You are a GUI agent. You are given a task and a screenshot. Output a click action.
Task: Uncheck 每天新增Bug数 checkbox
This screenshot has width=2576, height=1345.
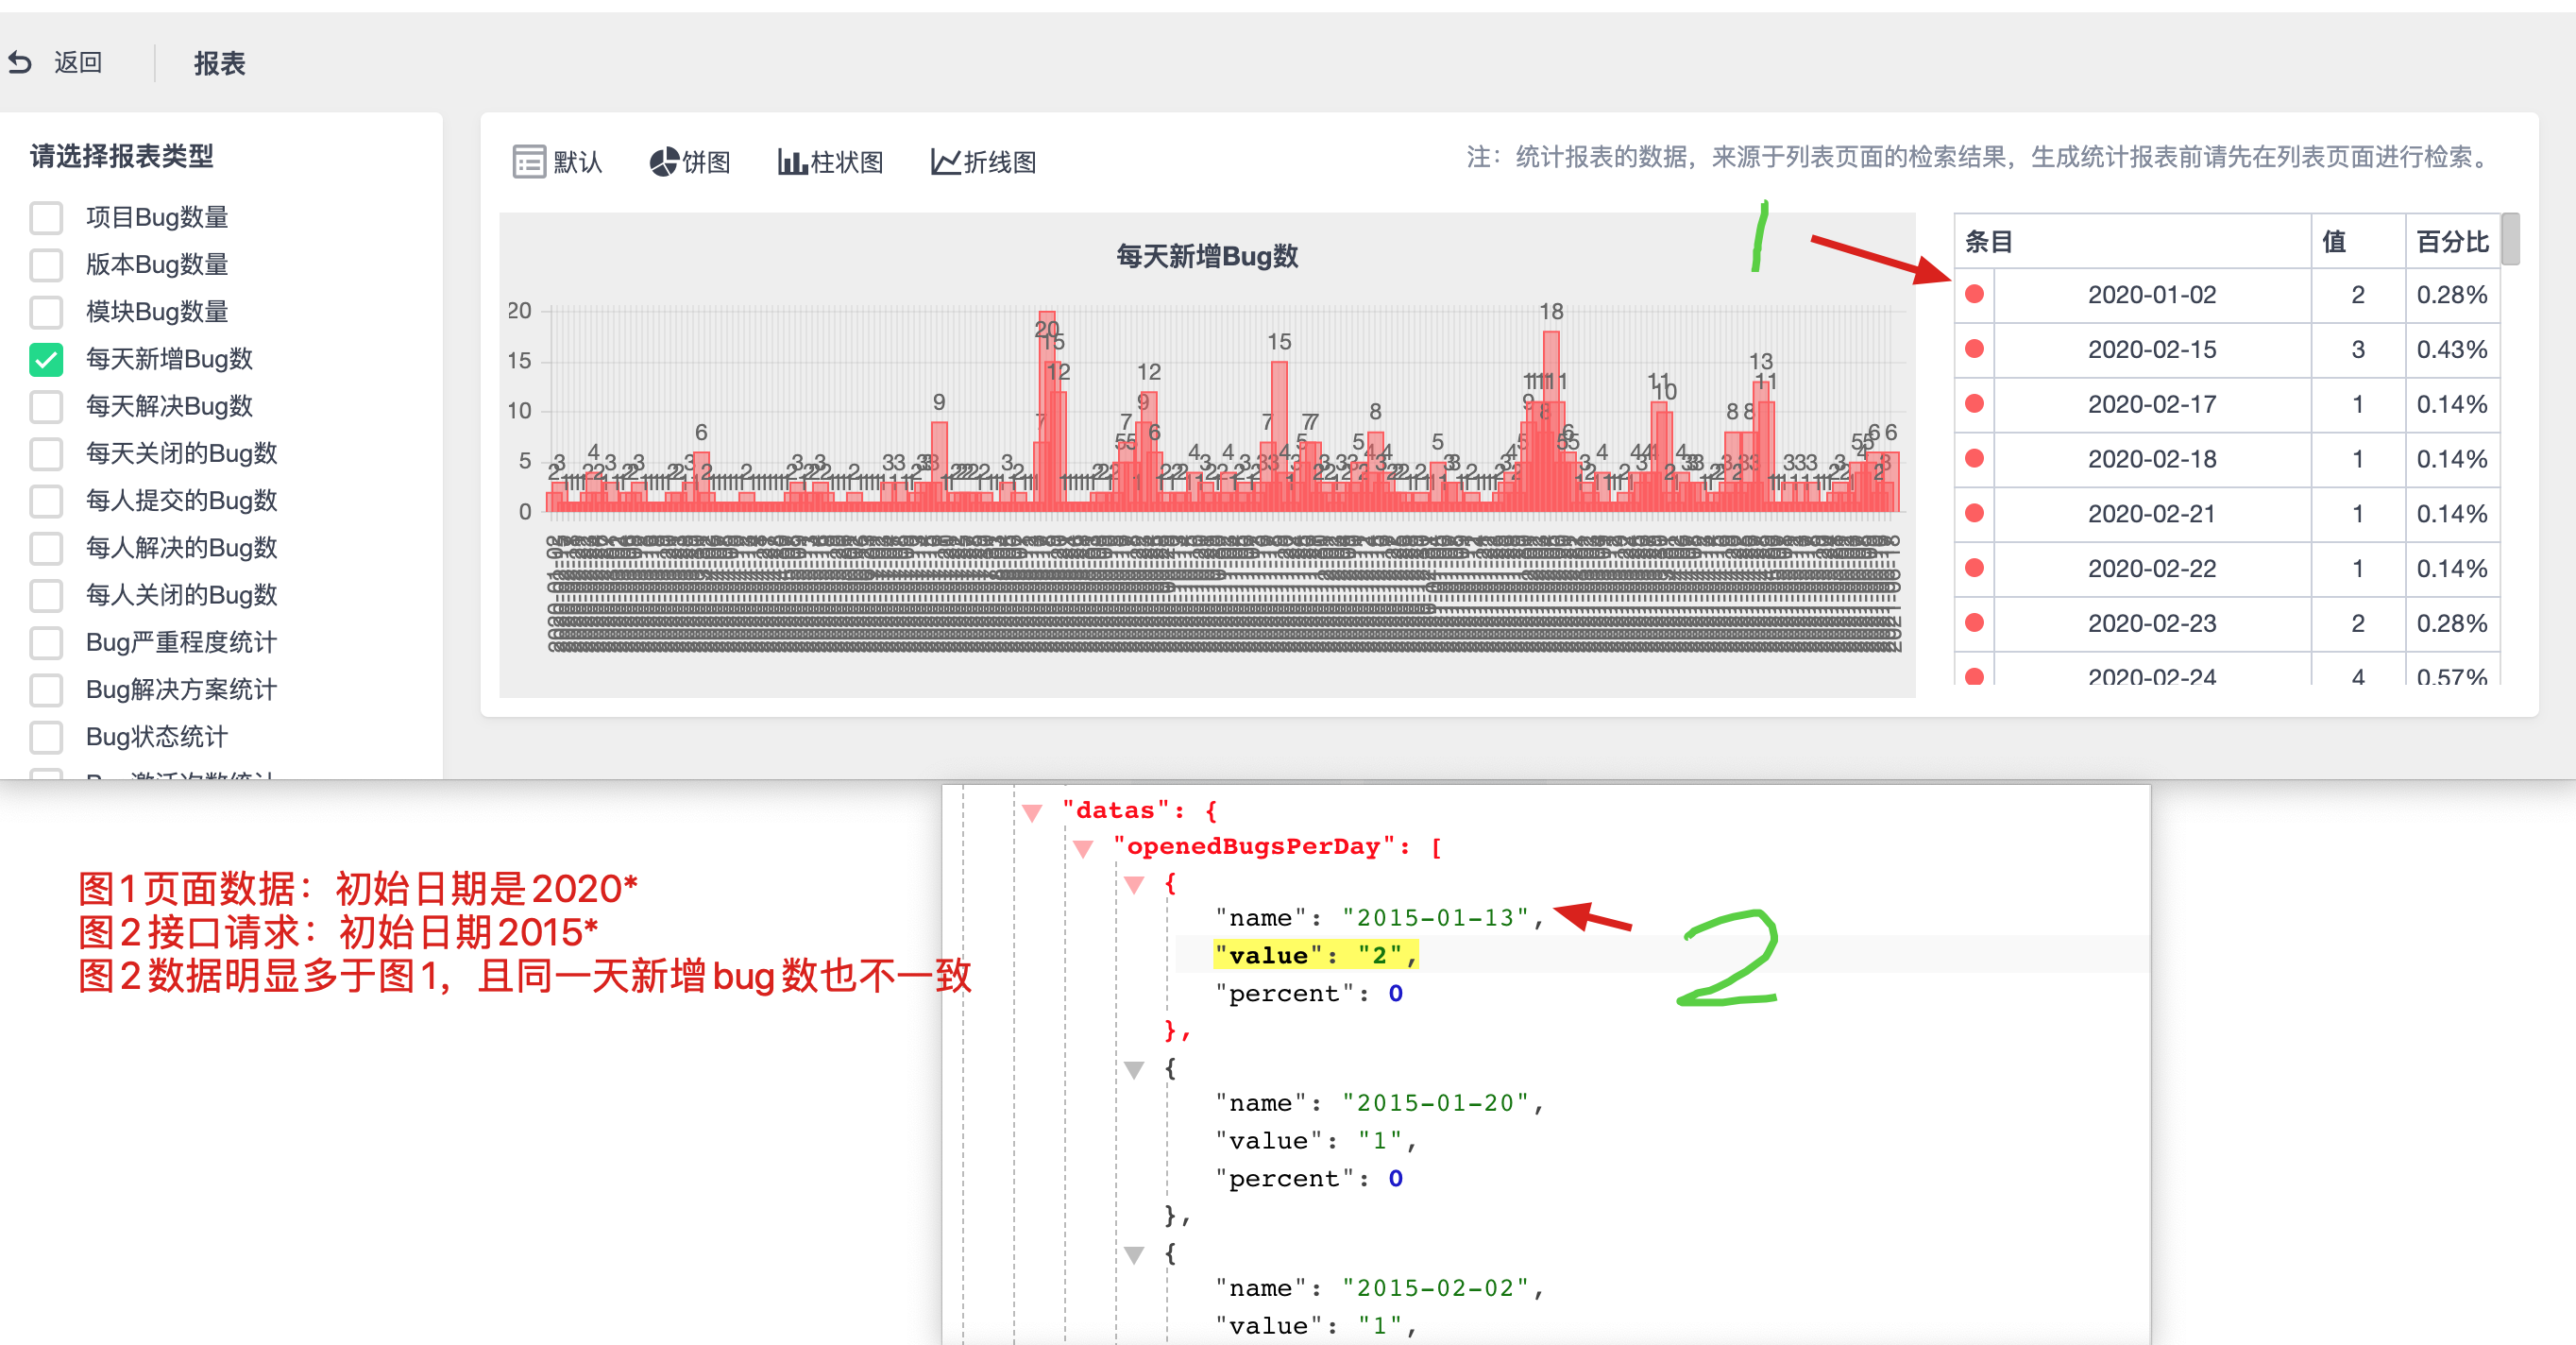(46, 359)
